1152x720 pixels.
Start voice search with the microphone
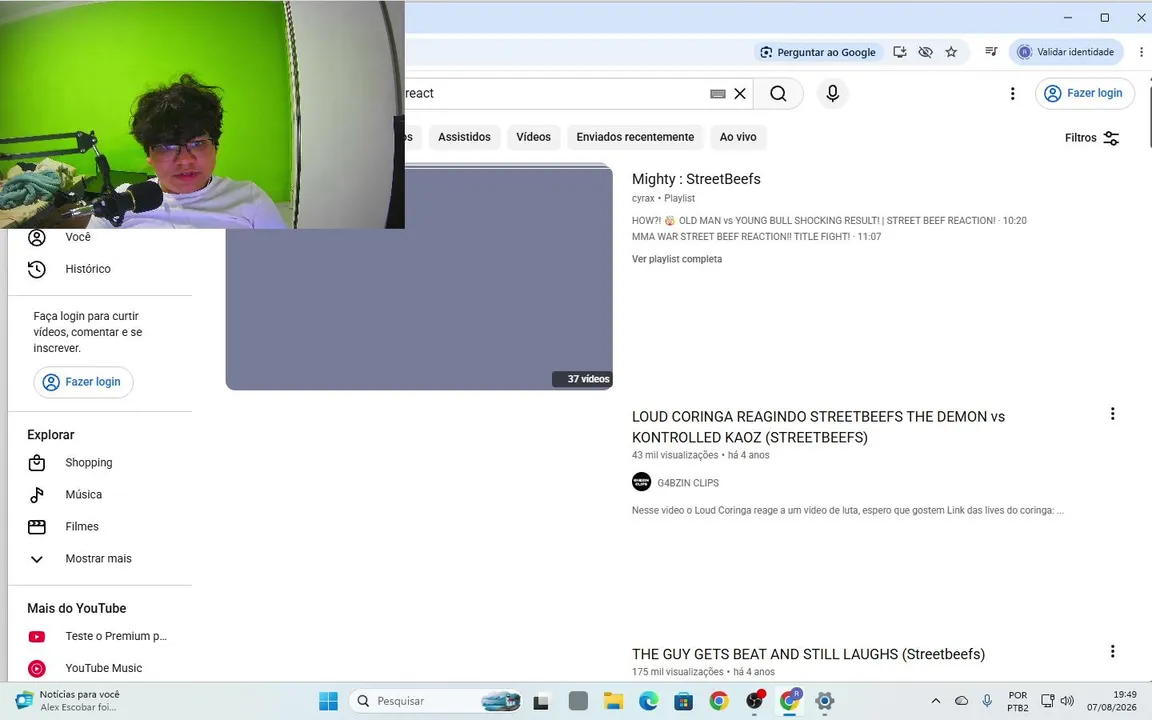pyautogui.click(x=832, y=93)
